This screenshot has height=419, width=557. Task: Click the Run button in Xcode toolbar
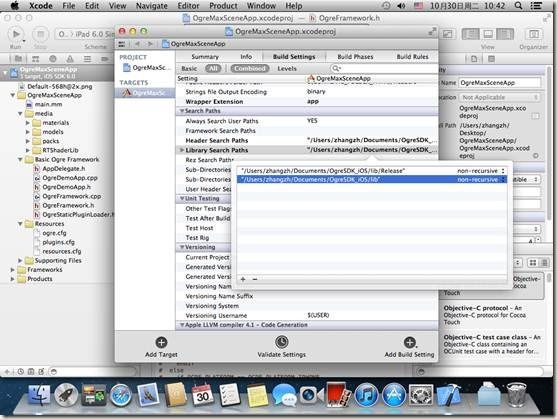(16, 34)
